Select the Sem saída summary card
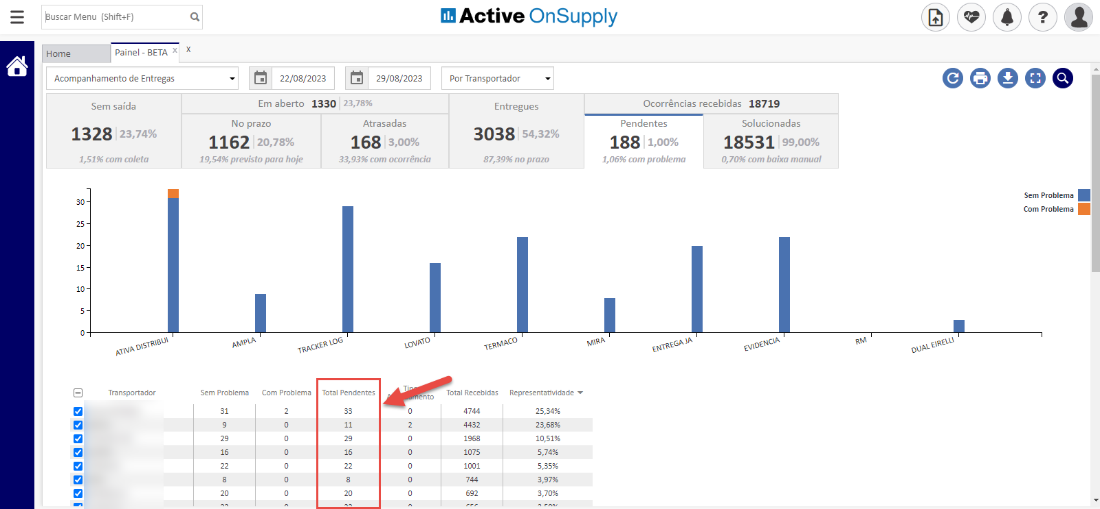Image resolution: width=1100 pixels, height=509 pixels. [114, 131]
